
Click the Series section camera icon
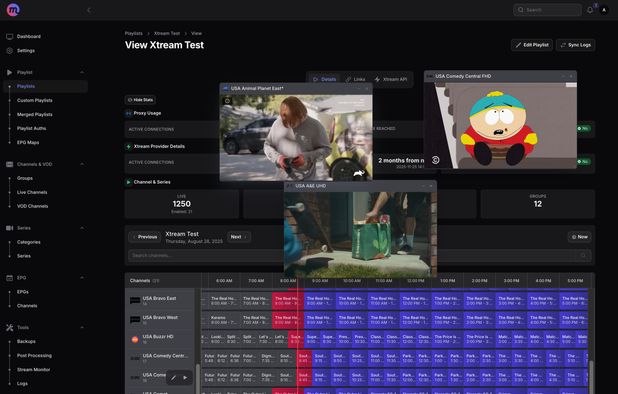(9, 228)
